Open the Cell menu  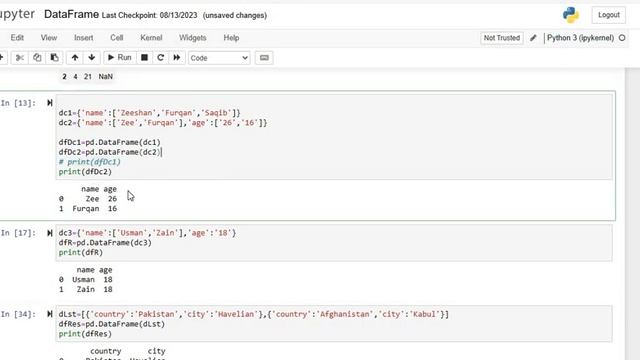coord(117,38)
